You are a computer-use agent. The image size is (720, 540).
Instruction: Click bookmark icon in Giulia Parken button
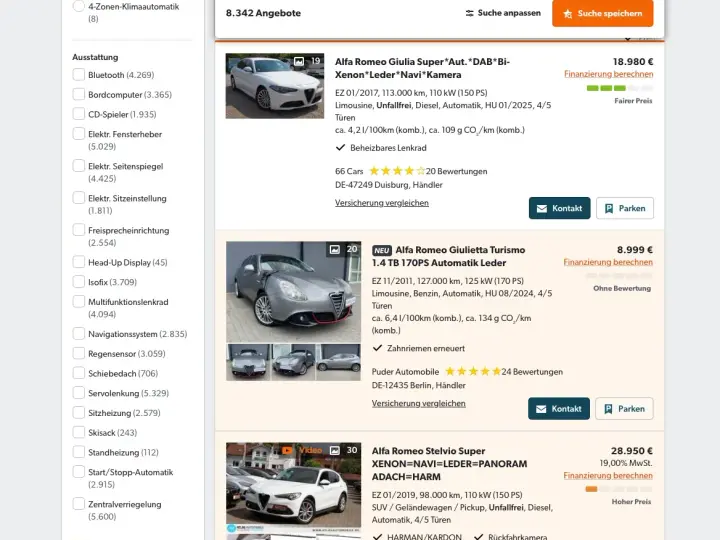pos(609,208)
